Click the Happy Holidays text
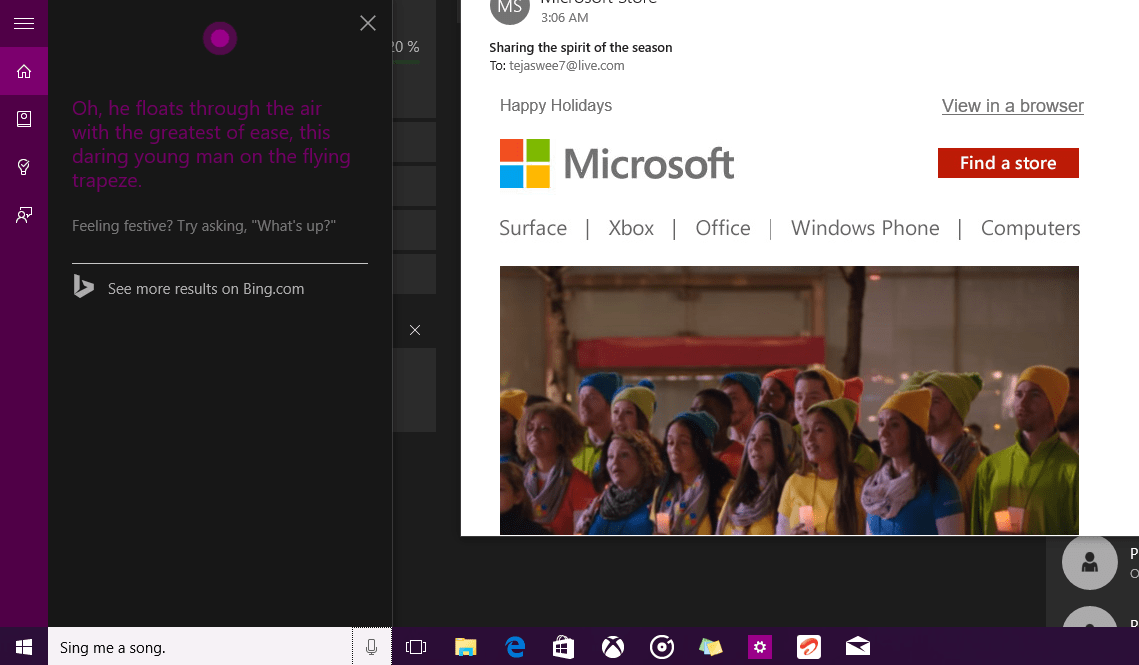Screen dimensions: 1139x665 click(x=556, y=105)
